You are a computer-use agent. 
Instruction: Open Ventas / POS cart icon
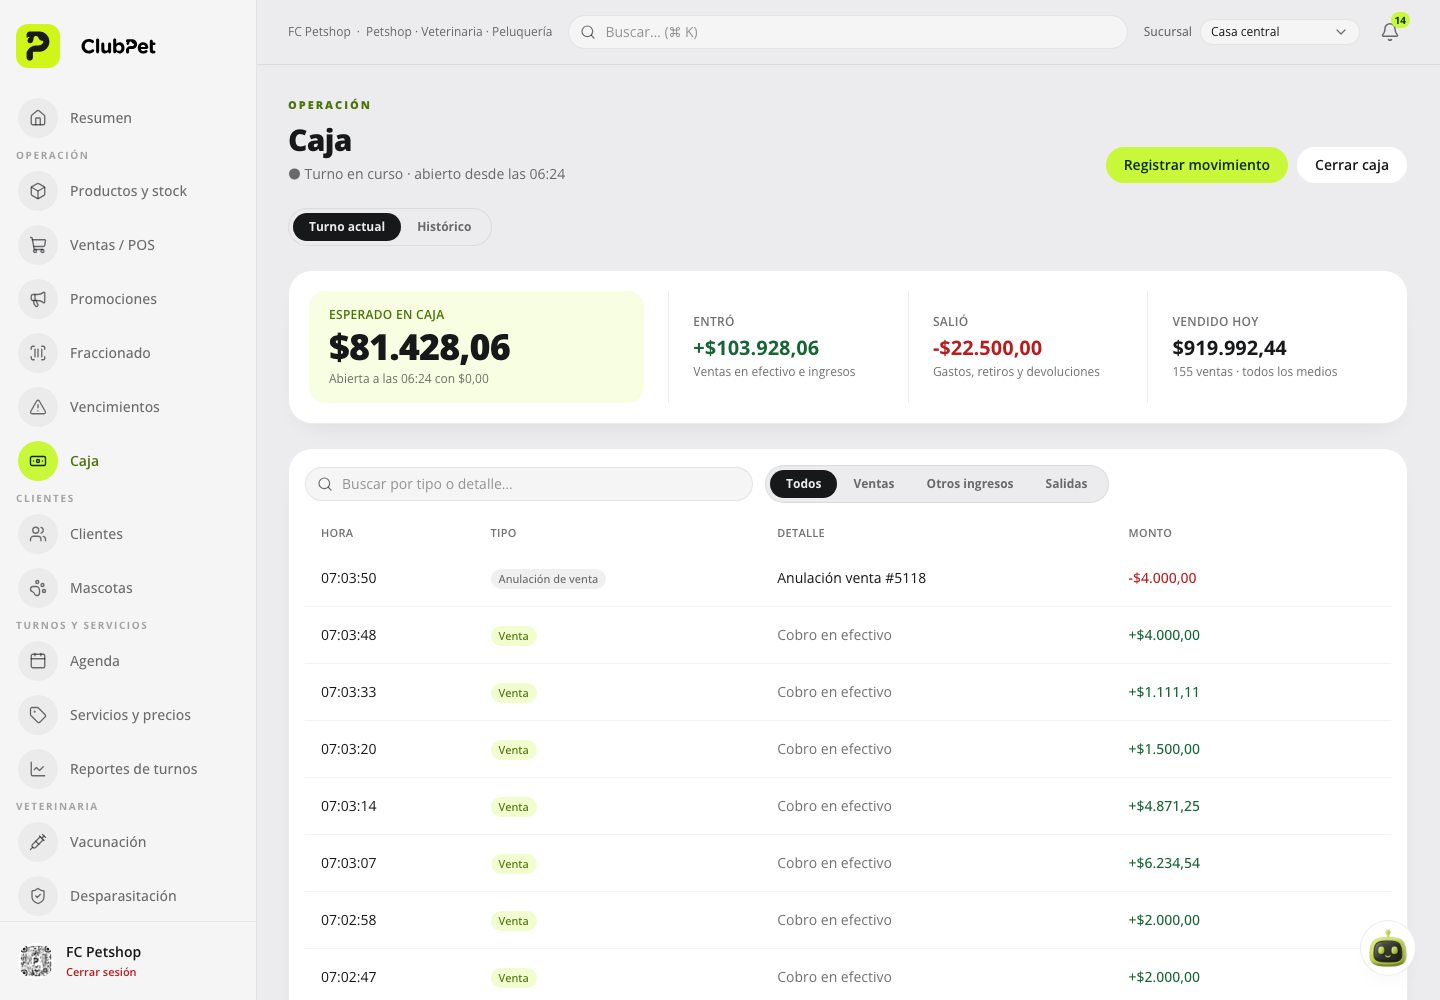[x=38, y=245]
